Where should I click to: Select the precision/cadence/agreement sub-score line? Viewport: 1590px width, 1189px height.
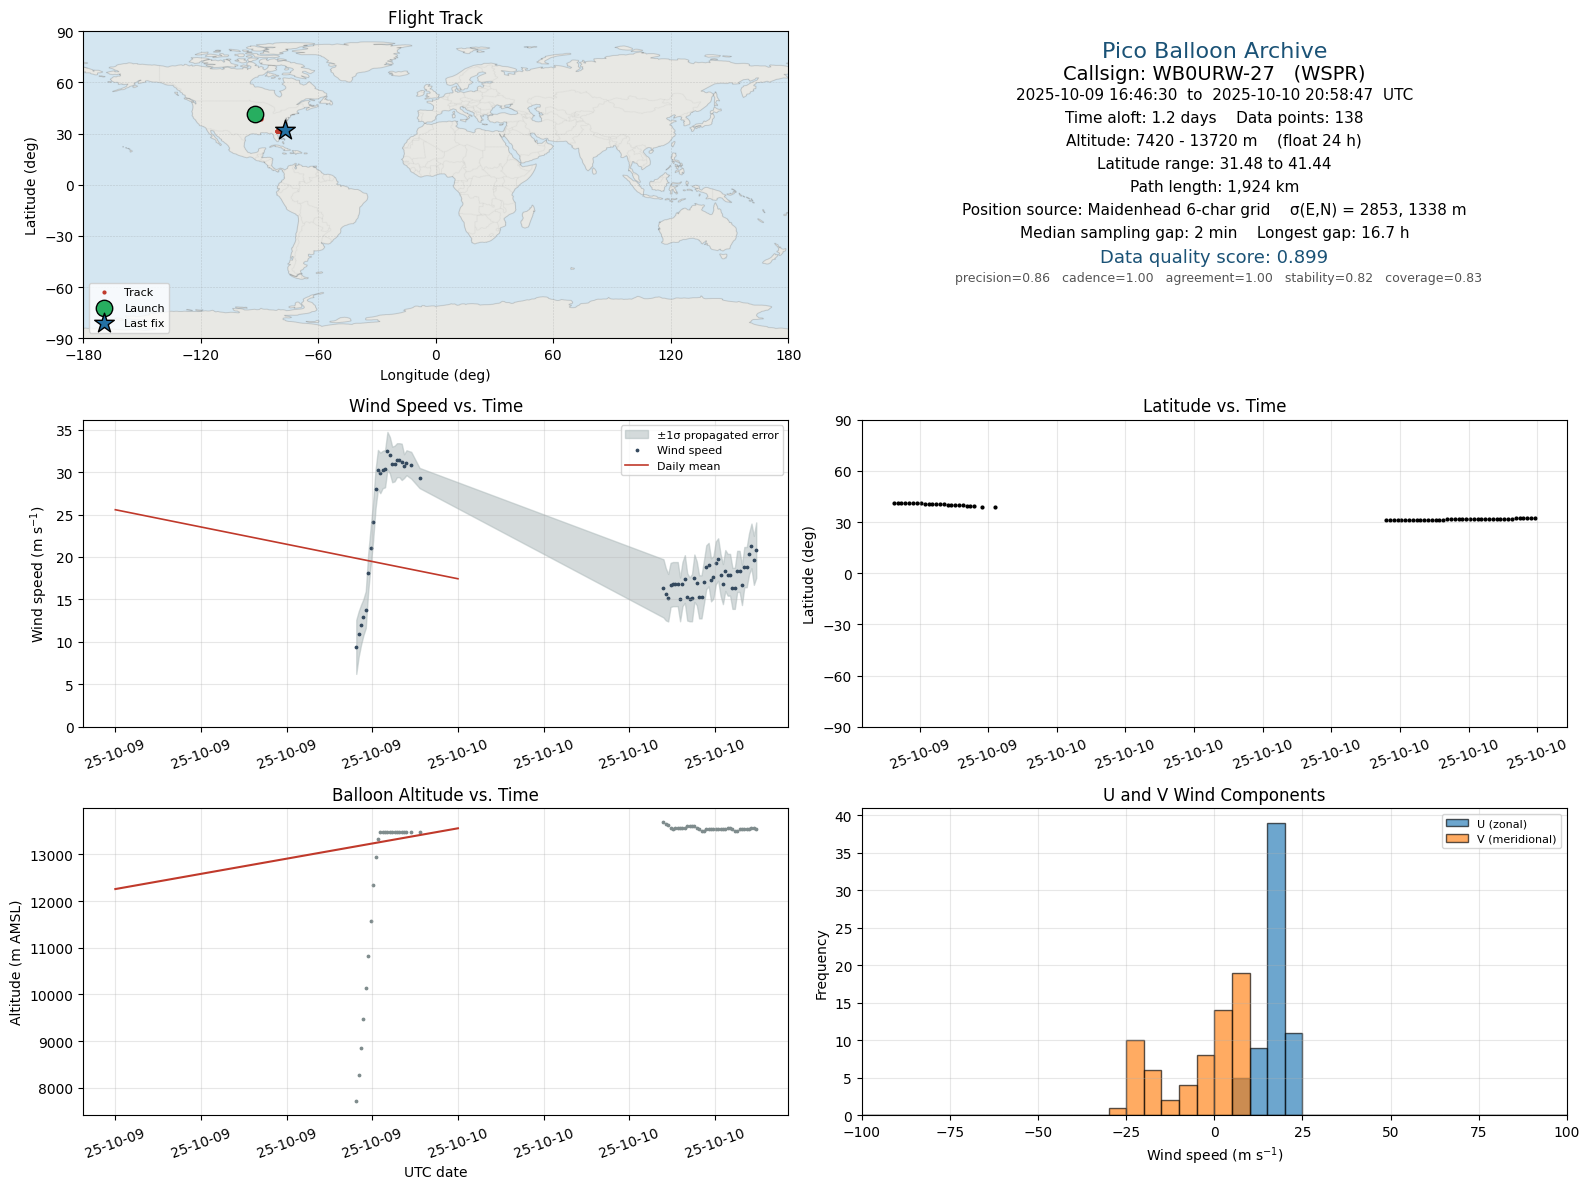pyautogui.click(x=1218, y=278)
